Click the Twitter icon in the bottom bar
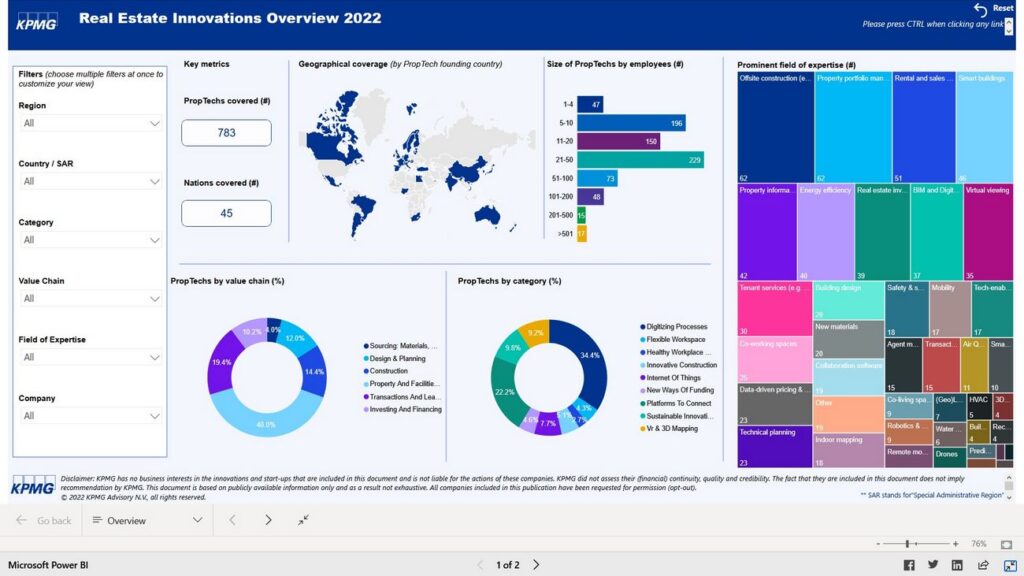Image resolution: width=1024 pixels, height=576 pixels. [933, 565]
